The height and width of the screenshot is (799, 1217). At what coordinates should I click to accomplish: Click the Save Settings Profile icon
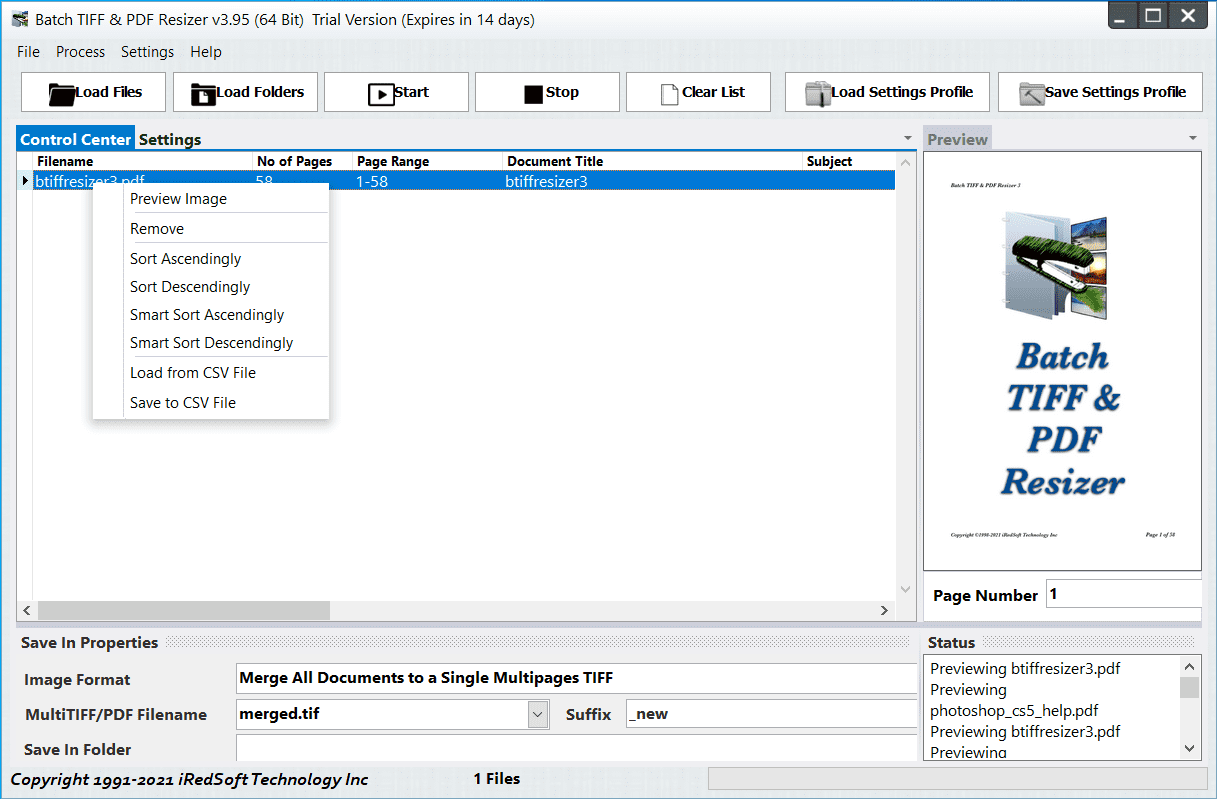1031,94
